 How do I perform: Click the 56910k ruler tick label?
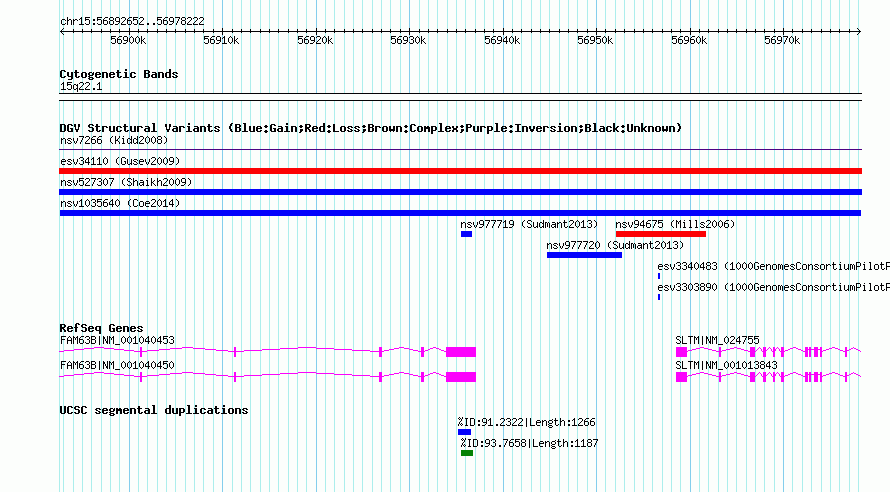point(221,40)
